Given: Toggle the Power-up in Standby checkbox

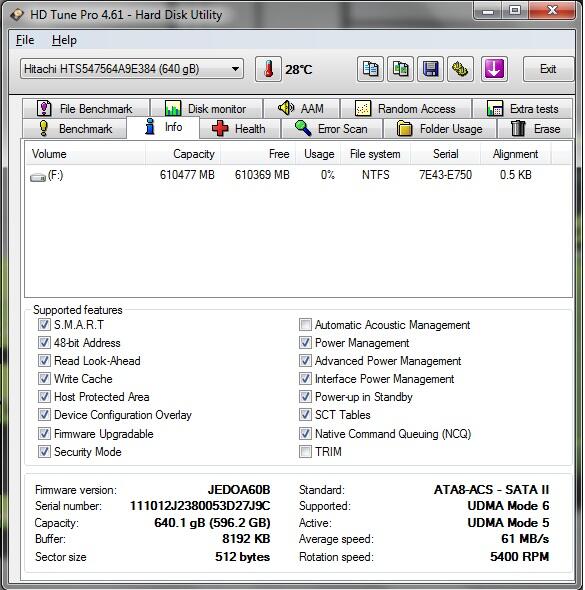Looking at the screenshot, I should click(305, 397).
